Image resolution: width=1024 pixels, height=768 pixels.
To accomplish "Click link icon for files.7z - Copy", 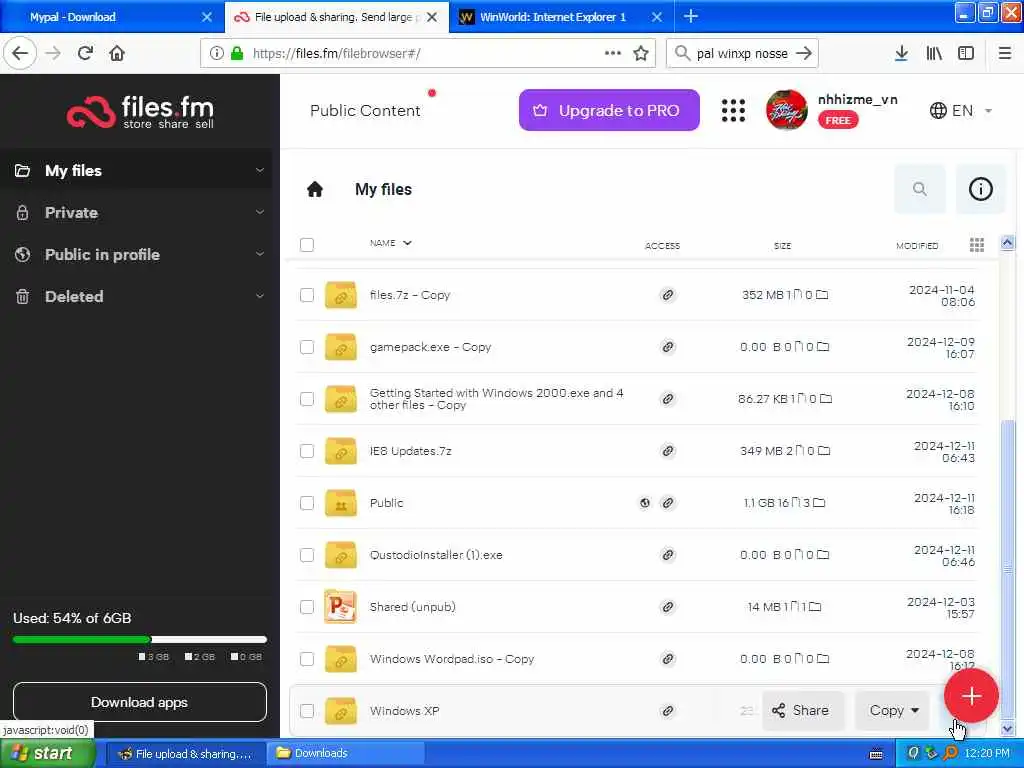I will tap(667, 295).
